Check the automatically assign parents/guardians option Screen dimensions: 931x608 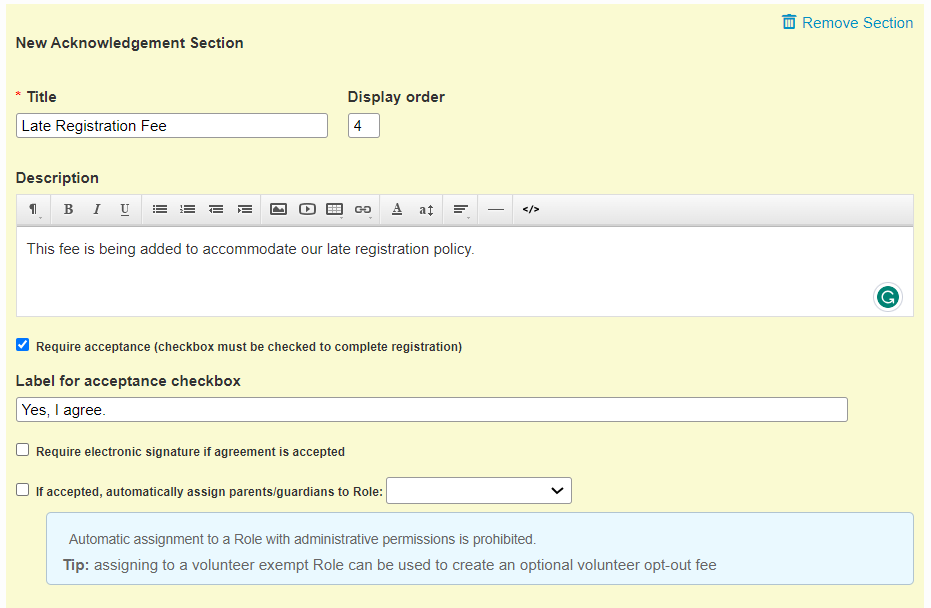pos(23,490)
